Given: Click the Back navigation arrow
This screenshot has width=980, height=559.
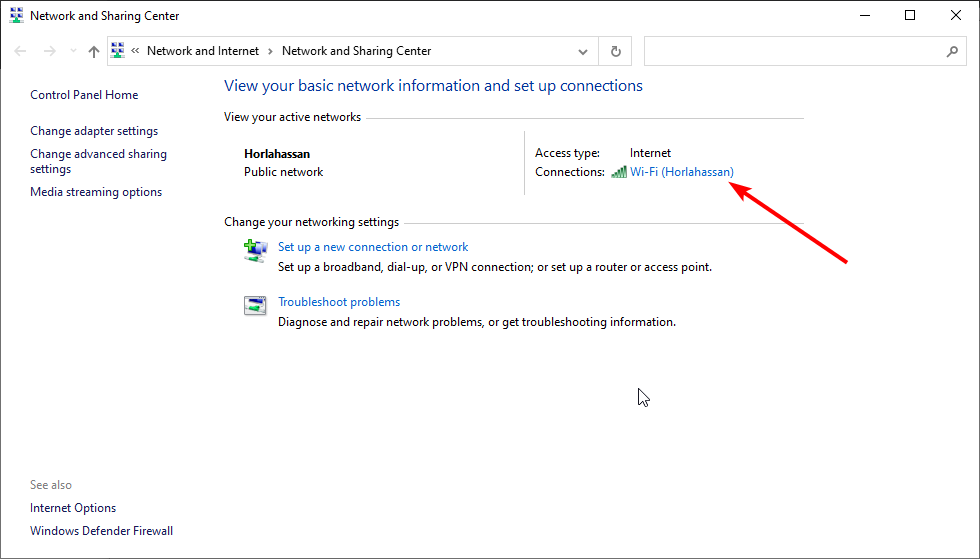Looking at the screenshot, I should 20,51.
